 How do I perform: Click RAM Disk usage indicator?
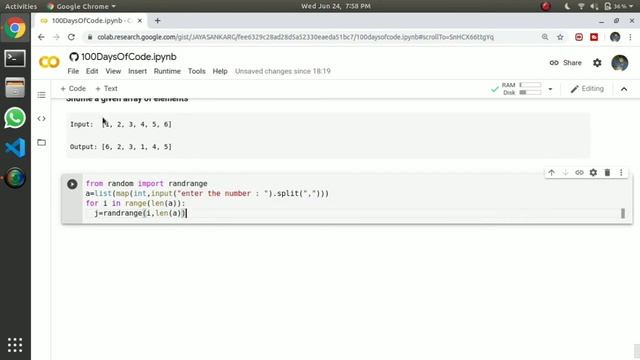(x=521, y=89)
